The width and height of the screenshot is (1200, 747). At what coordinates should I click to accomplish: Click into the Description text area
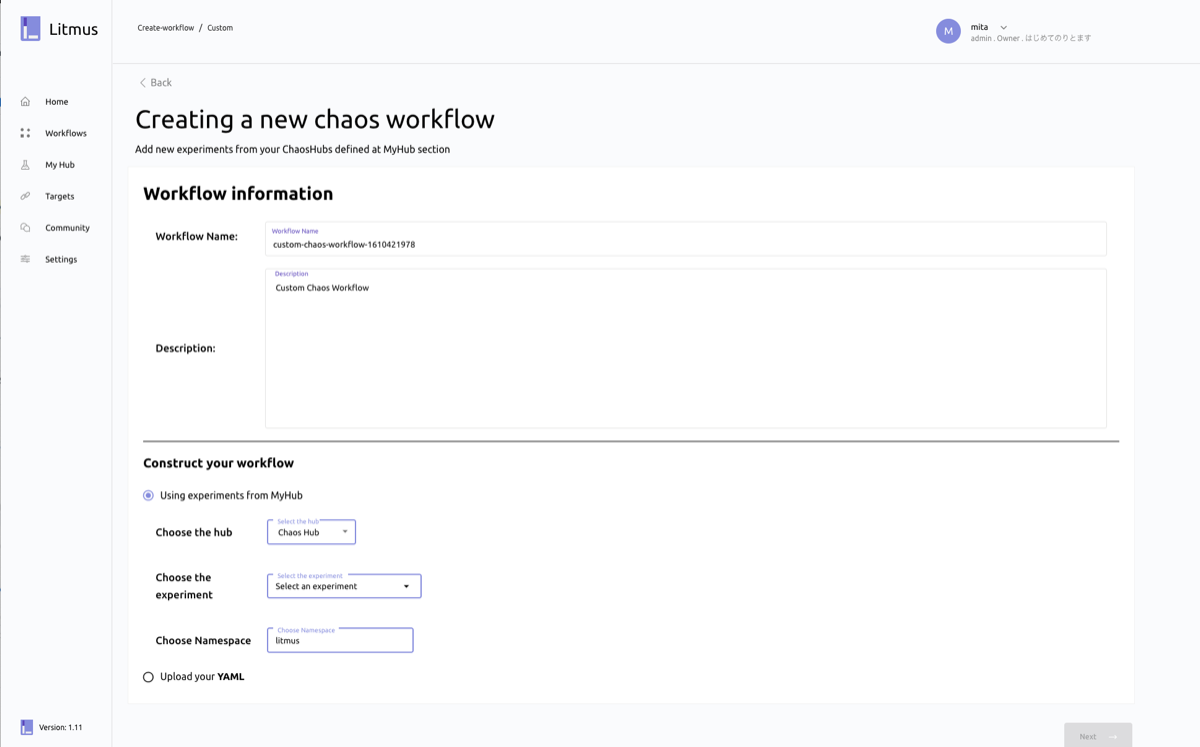click(685, 350)
